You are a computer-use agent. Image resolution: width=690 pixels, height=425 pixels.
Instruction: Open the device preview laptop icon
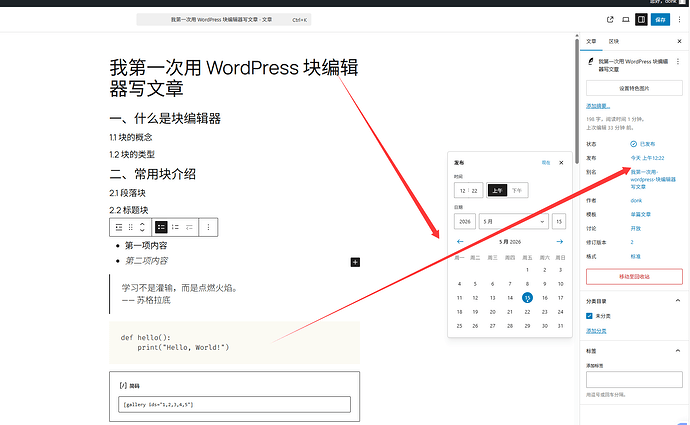(x=625, y=19)
